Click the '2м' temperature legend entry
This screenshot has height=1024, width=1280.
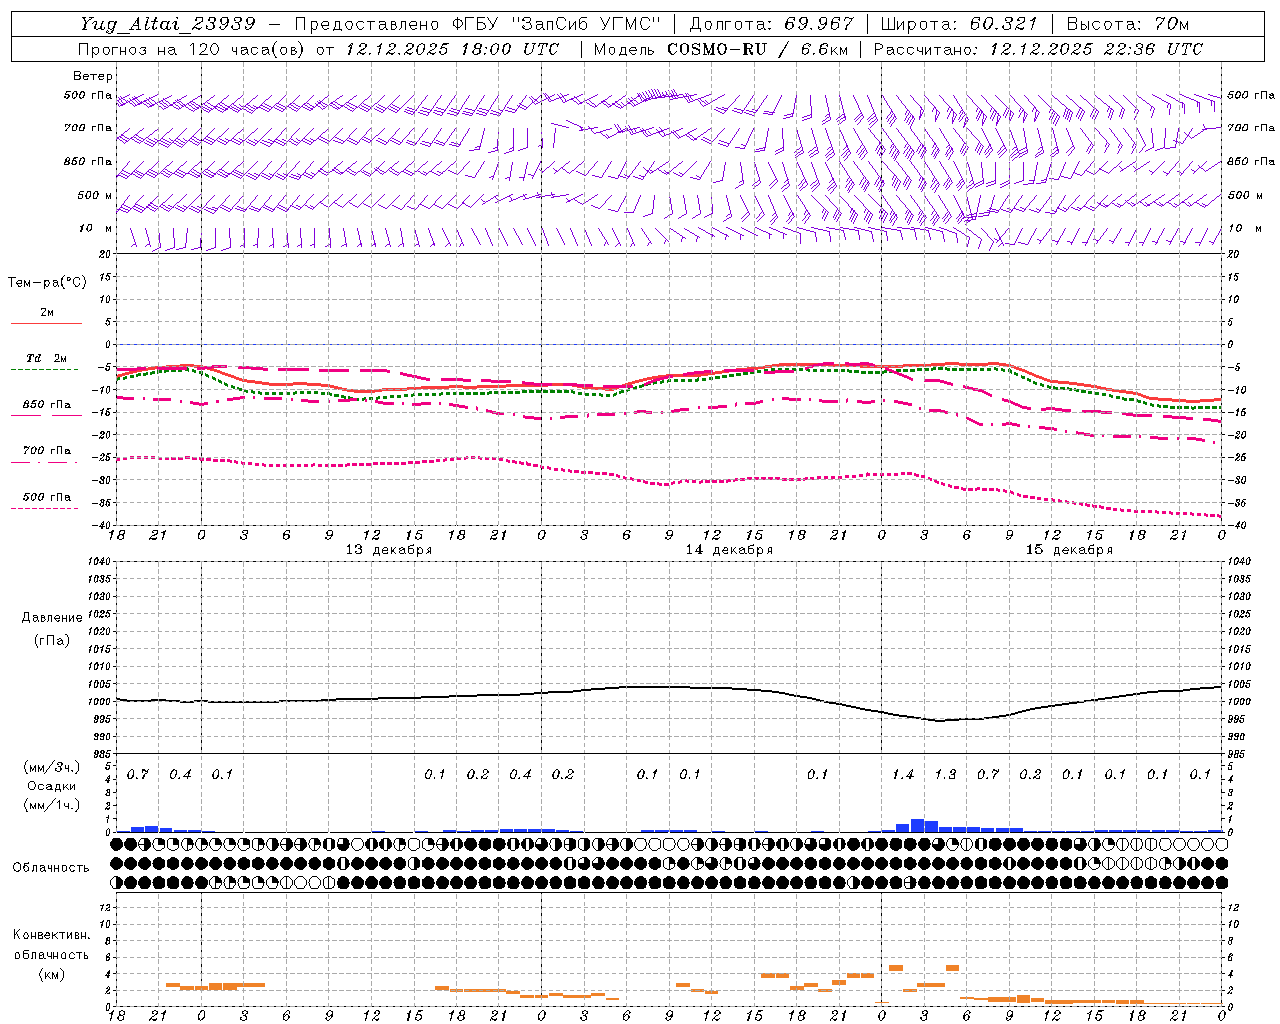tap(47, 313)
